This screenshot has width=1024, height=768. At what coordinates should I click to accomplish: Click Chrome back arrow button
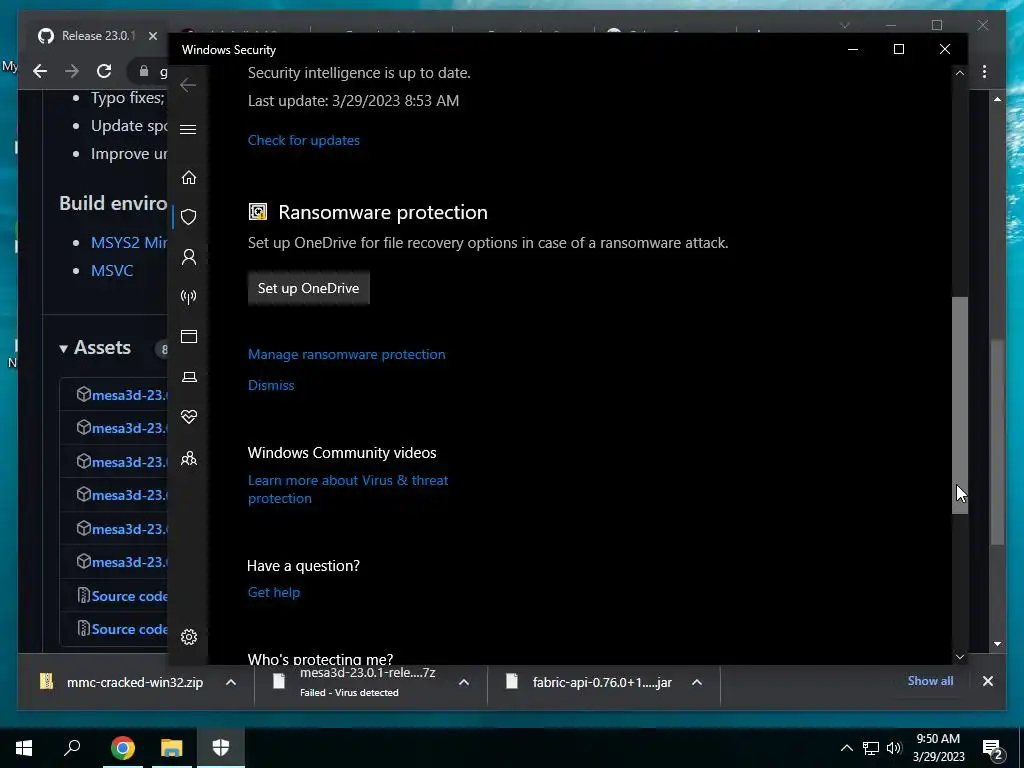[40, 71]
